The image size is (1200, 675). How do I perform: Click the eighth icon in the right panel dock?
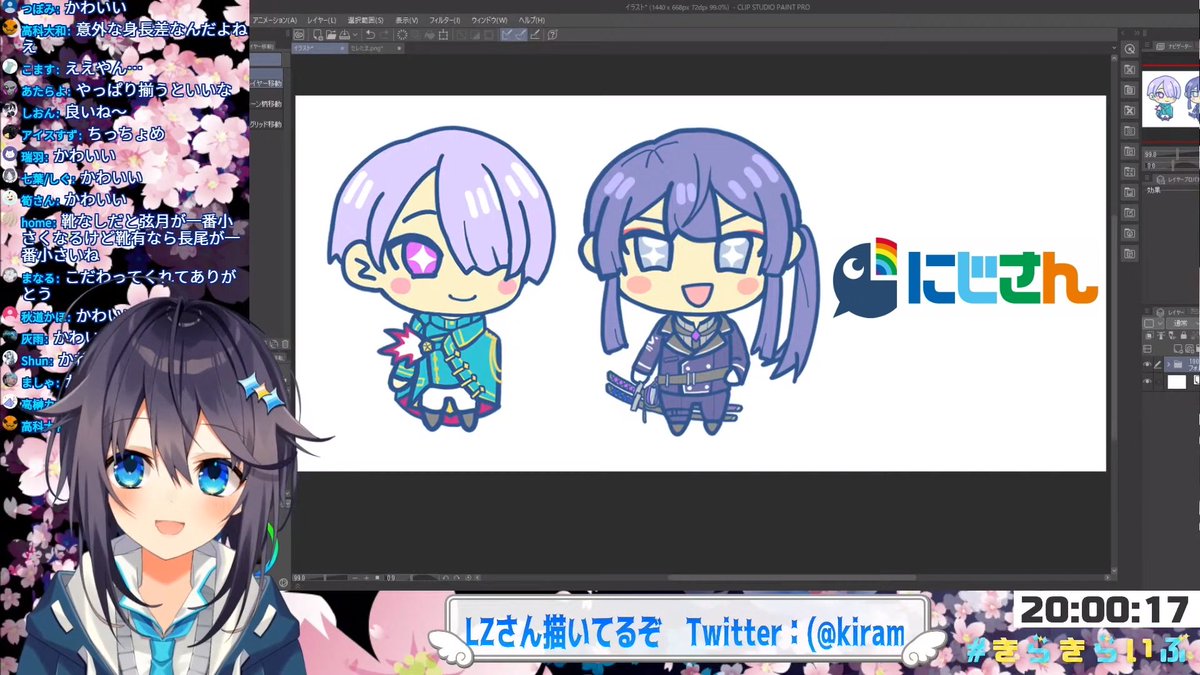(1130, 192)
